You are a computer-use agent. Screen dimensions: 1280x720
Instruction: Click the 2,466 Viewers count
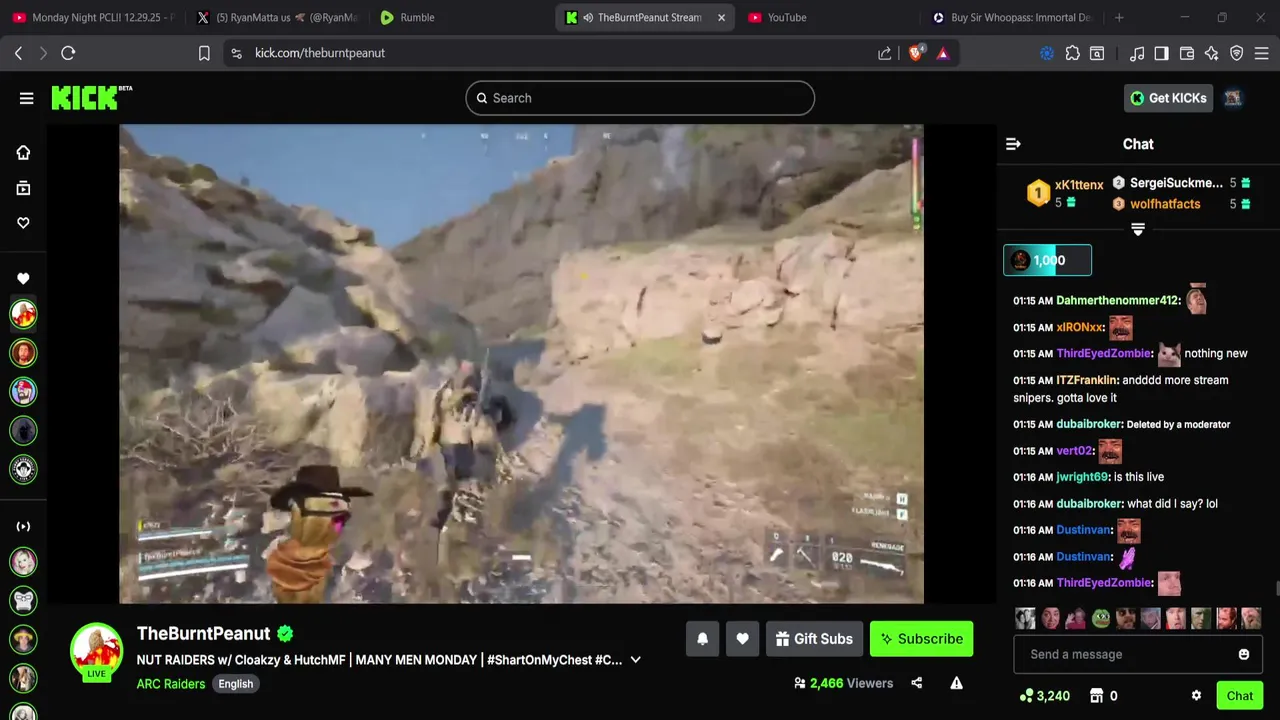pyautogui.click(x=843, y=683)
